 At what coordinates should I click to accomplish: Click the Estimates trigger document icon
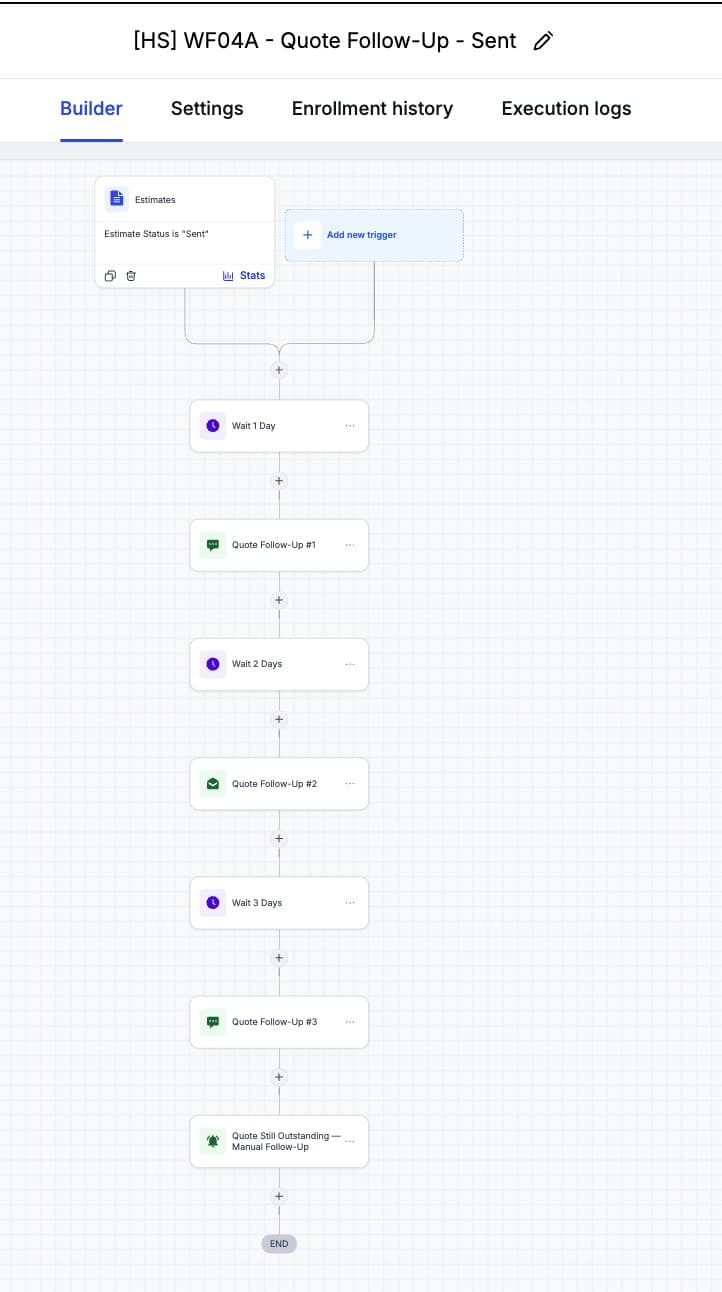[x=117, y=199]
